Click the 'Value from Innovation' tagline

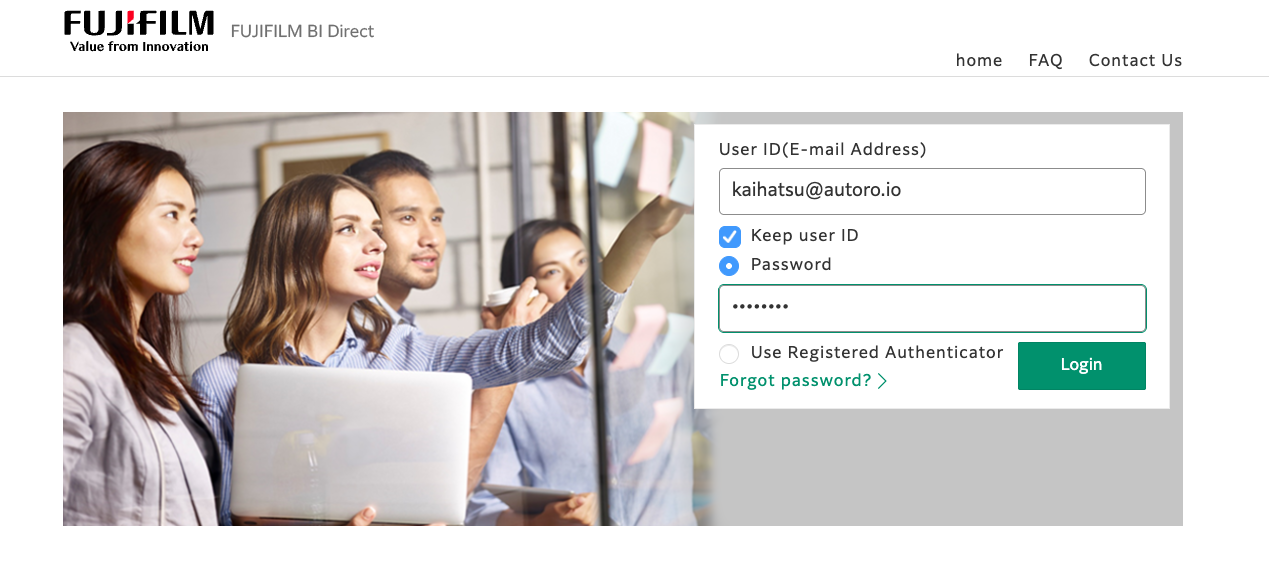coord(139,46)
